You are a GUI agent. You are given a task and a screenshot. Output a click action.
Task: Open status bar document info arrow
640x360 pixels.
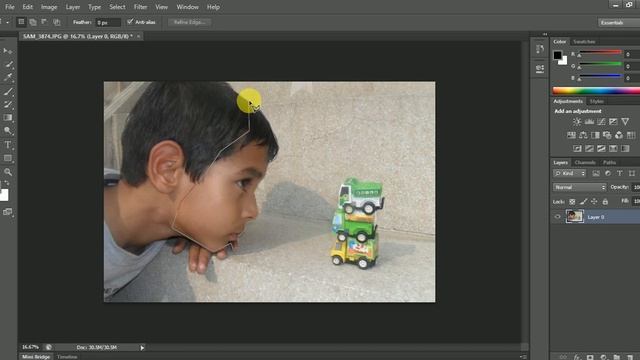(x=142, y=347)
